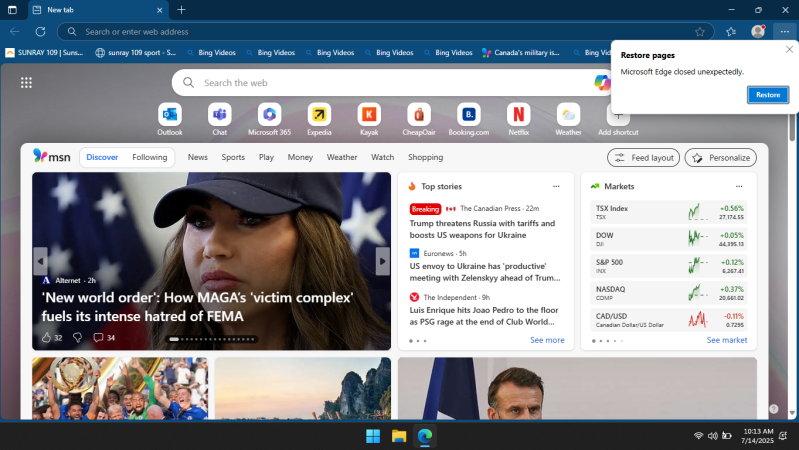Open Feed layout options

coord(643,158)
